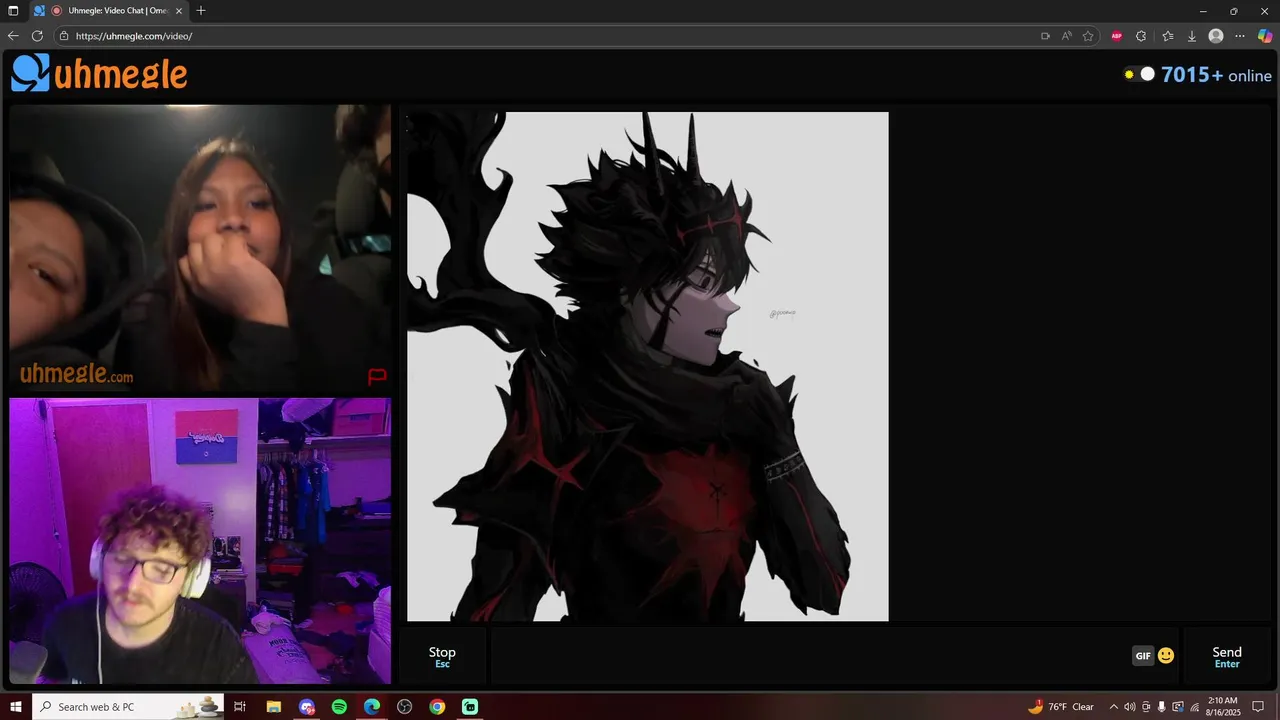Open the Adblock Plus extension
Viewport: 1280px width, 720px height.
(x=1117, y=36)
